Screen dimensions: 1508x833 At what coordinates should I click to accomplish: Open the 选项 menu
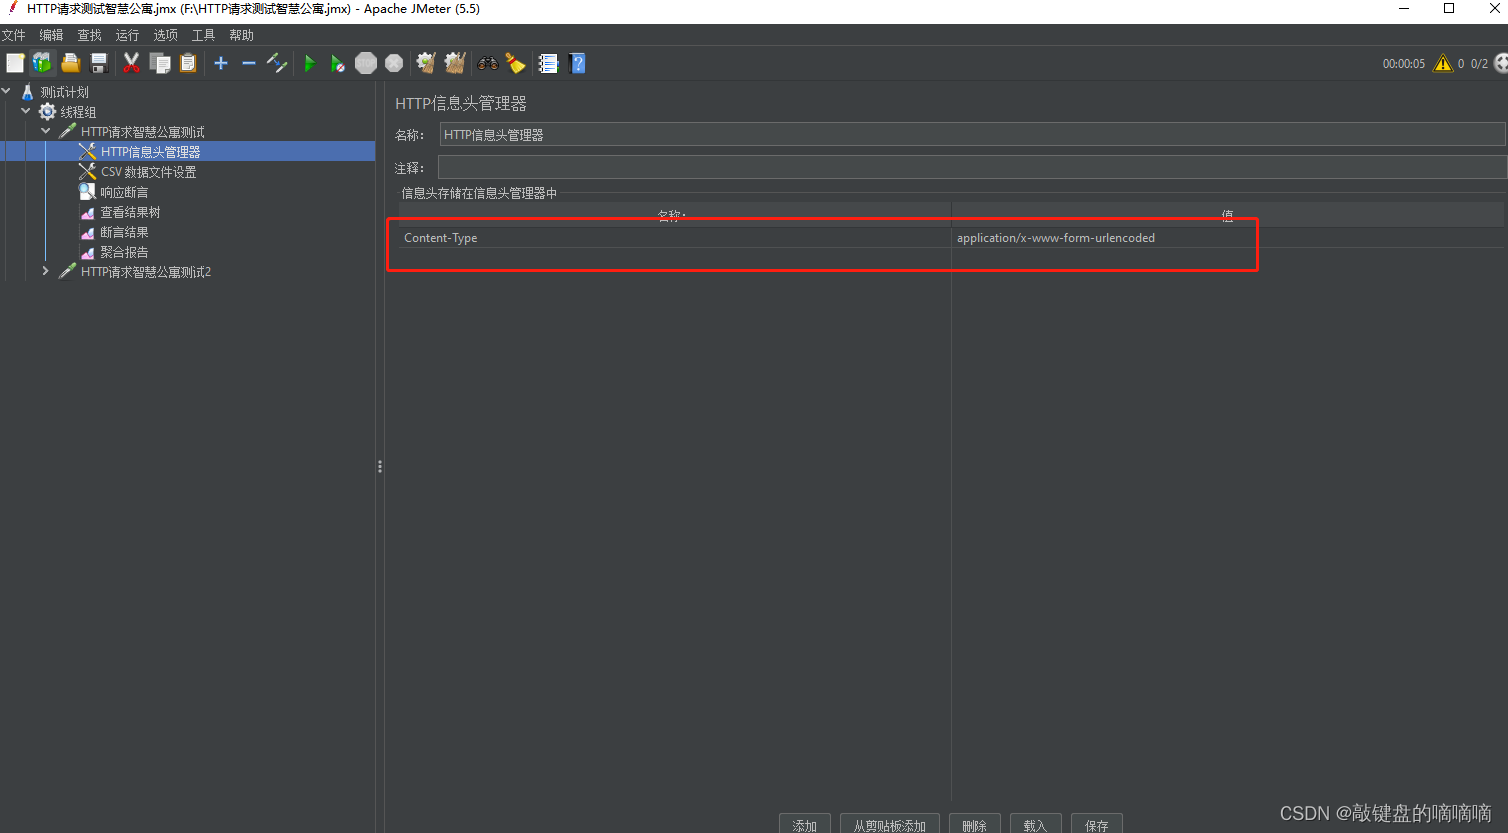[x=165, y=35]
